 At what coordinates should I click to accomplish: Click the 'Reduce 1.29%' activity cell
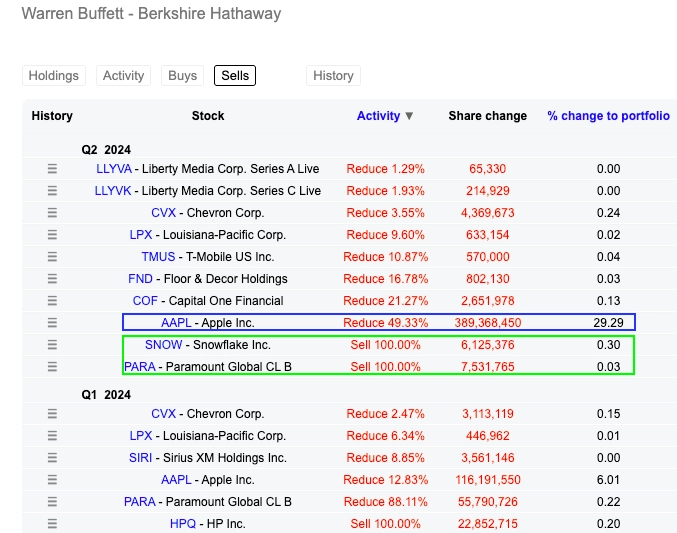coord(386,168)
